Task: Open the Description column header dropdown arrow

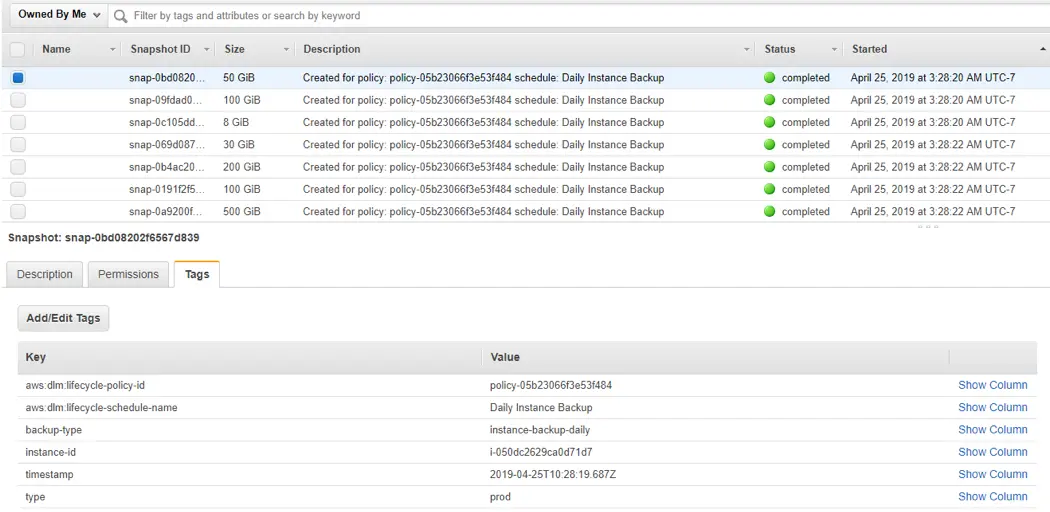Action: click(x=747, y=49)
